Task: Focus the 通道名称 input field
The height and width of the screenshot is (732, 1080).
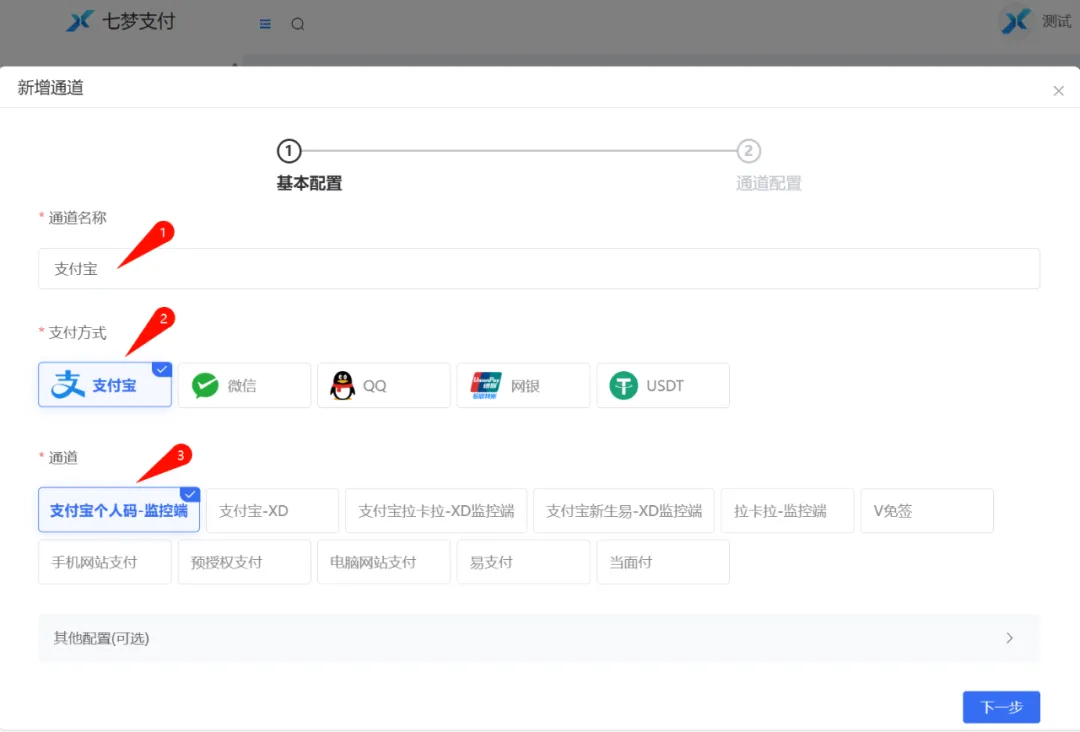Action: 539,269
